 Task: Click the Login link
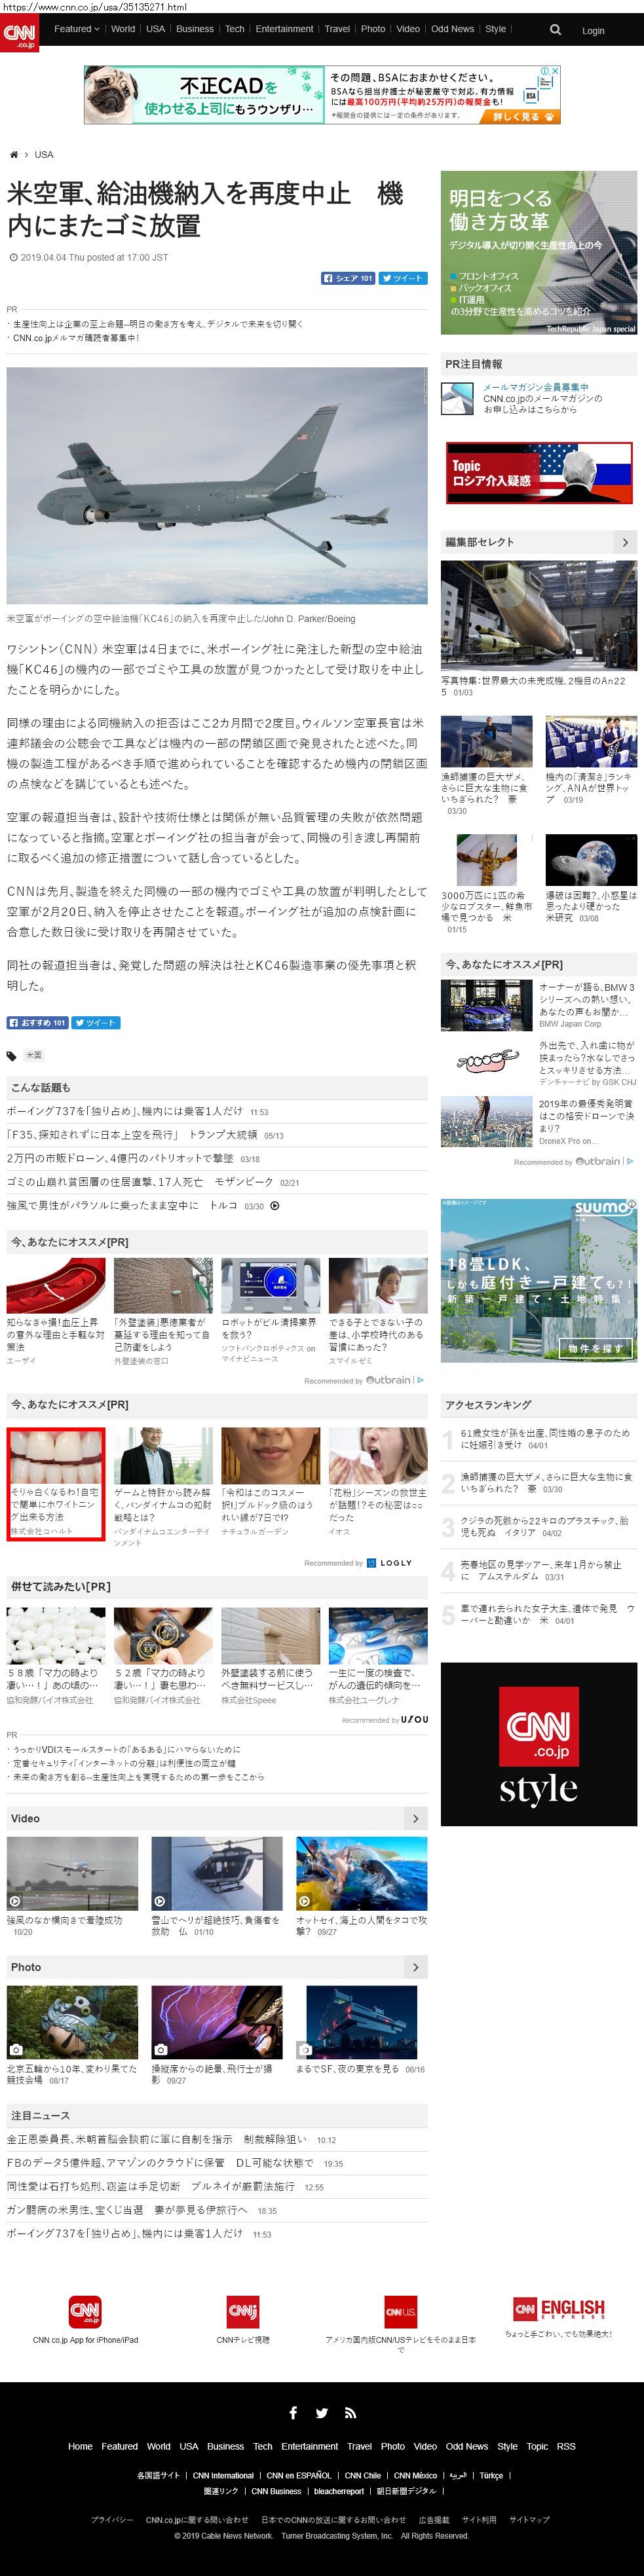[x=593, y=31]
